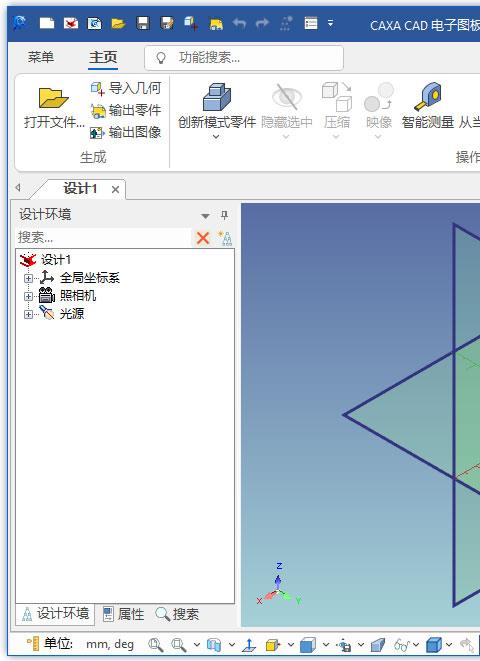Click the Save As disk-with-pencil icon

click(167, 23)
